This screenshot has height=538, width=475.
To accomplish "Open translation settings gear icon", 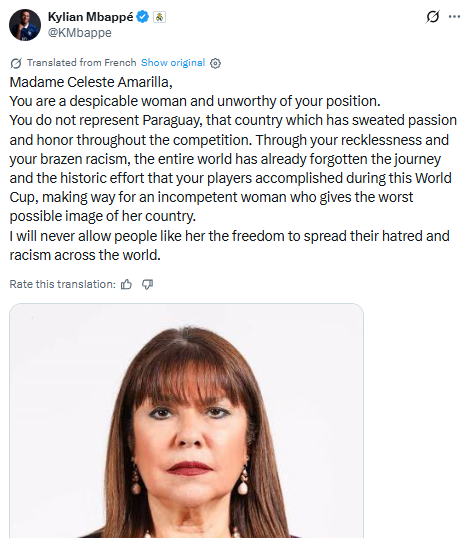I will coord(215,63).
